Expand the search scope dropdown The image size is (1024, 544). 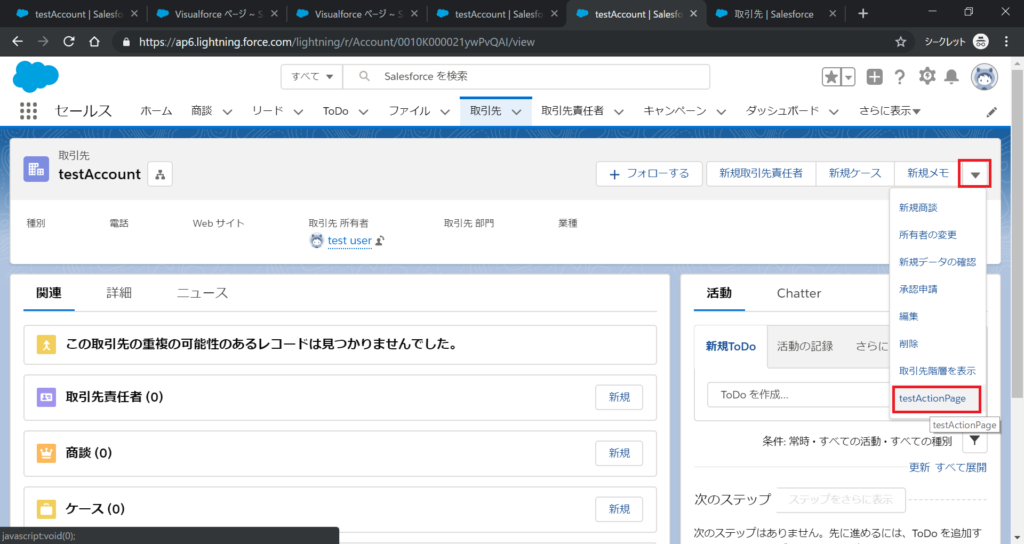click(x=311, y=77)
